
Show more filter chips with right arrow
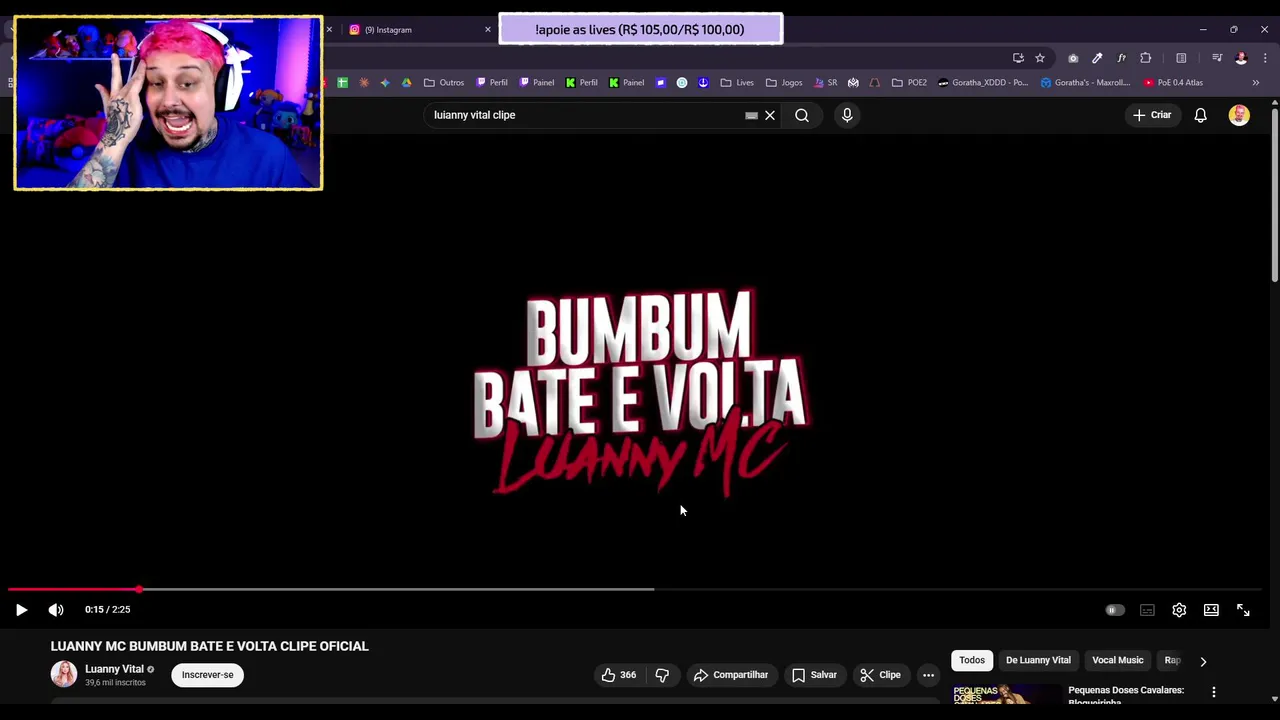[1203, 661]
